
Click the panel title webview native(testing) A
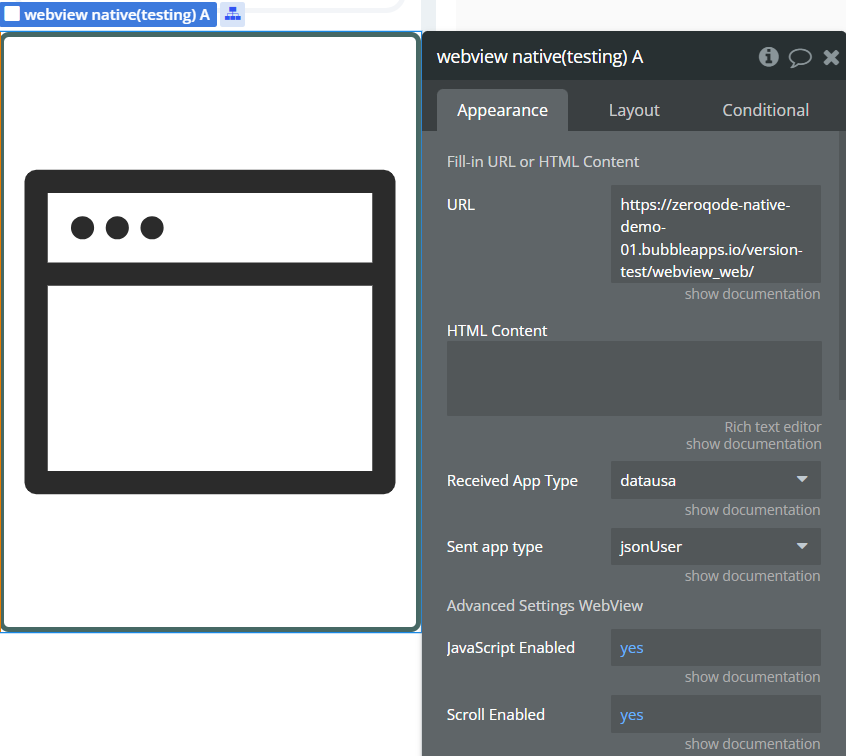pos(540,57)
